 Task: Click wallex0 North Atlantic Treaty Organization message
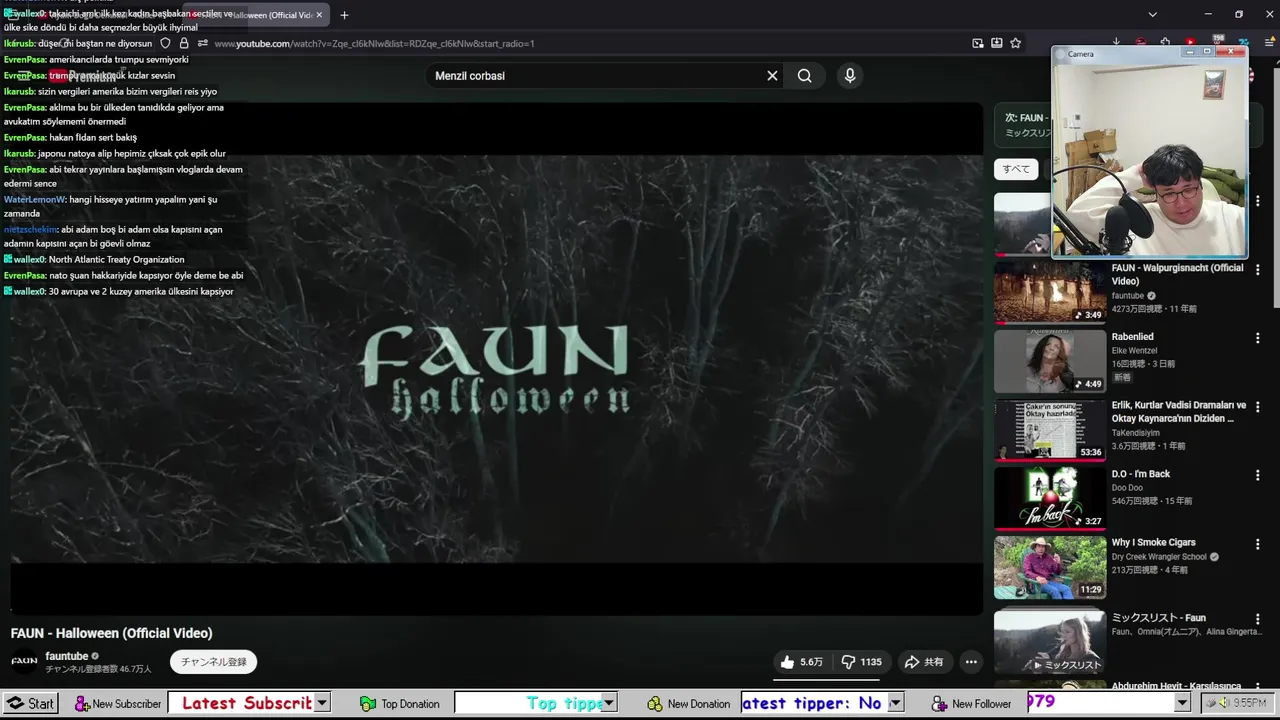coord(94,260)
